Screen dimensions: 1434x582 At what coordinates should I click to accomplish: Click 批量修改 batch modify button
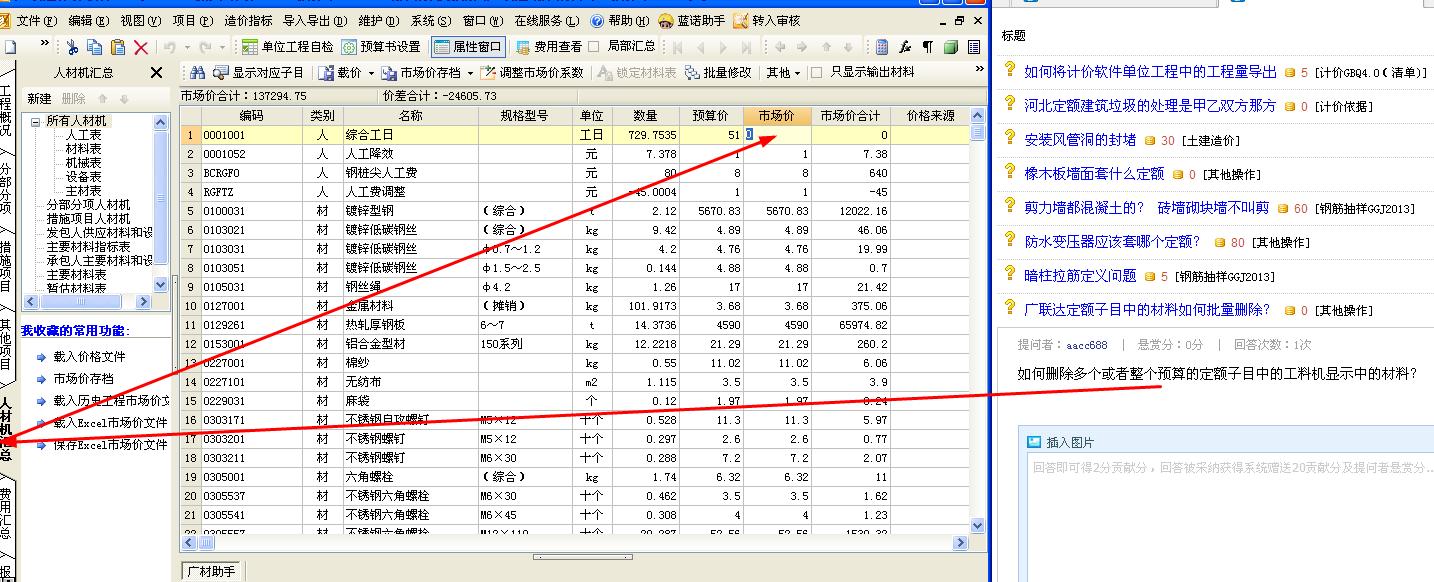718,72
